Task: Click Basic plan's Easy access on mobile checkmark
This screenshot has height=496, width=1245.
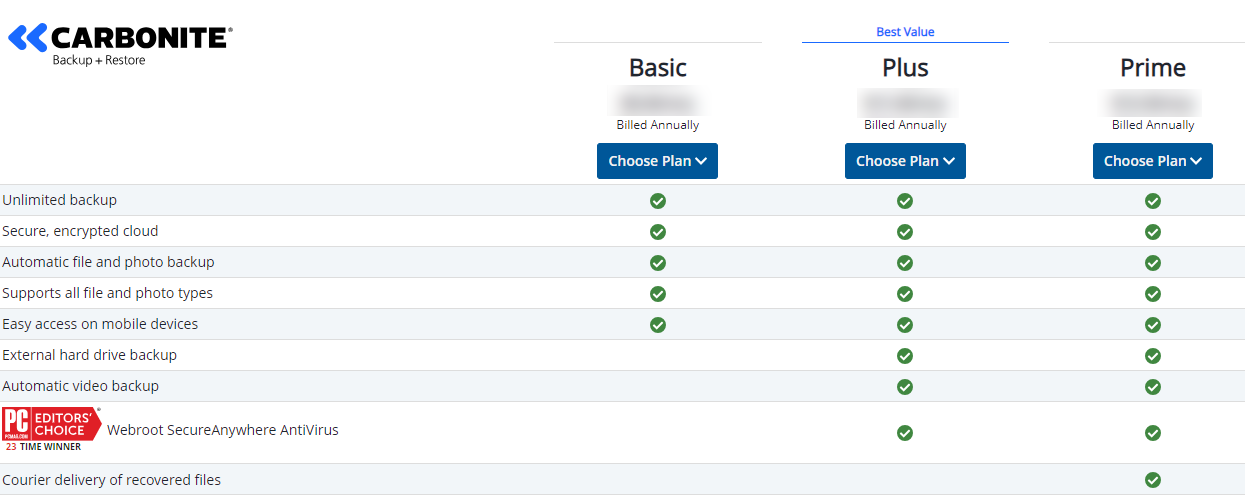Action: 657,325
